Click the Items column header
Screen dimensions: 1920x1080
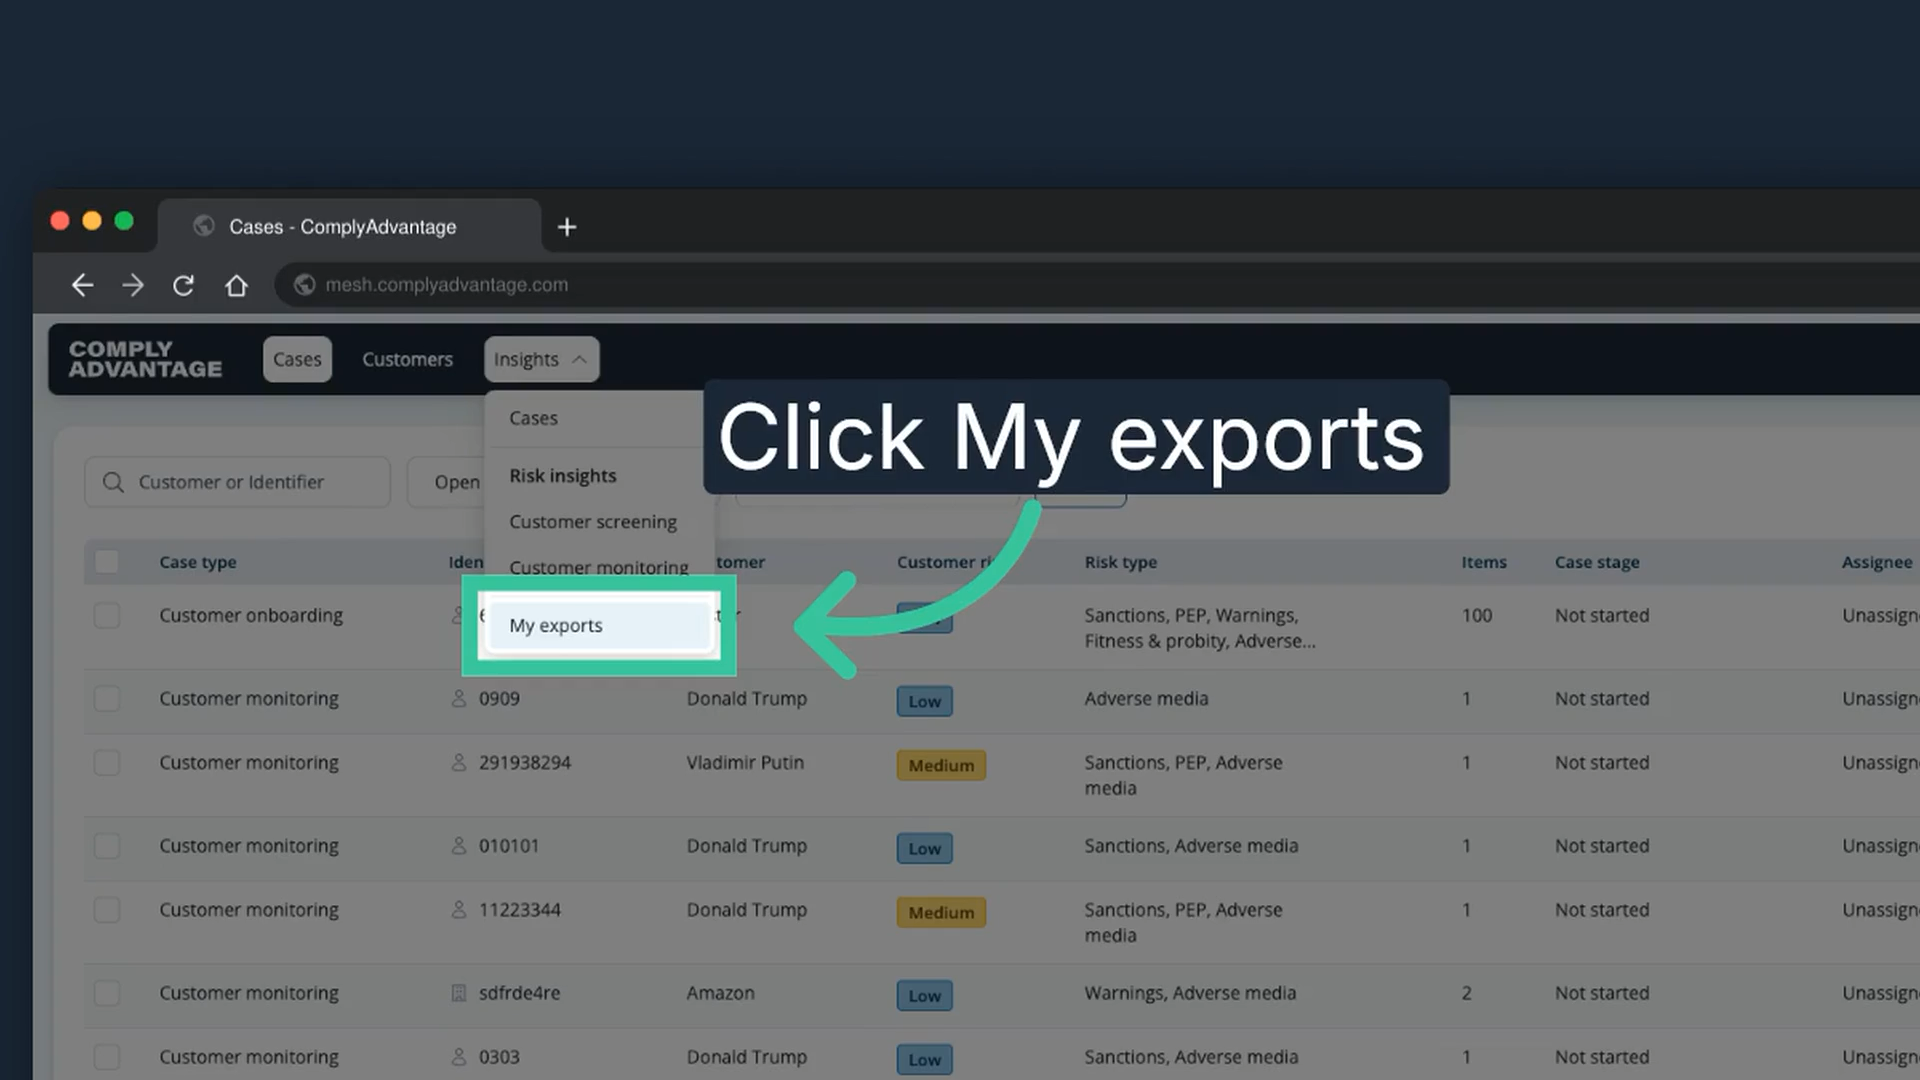click(1484, 562)
